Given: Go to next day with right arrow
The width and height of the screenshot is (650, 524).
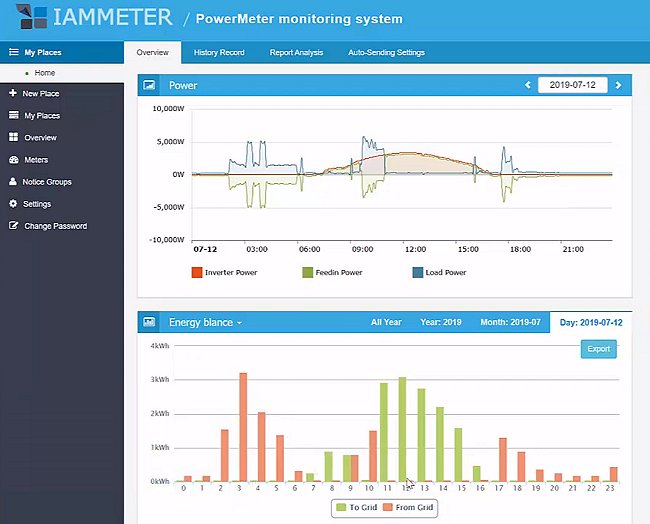Looking at the screenshot, I should tap(618, 85).
